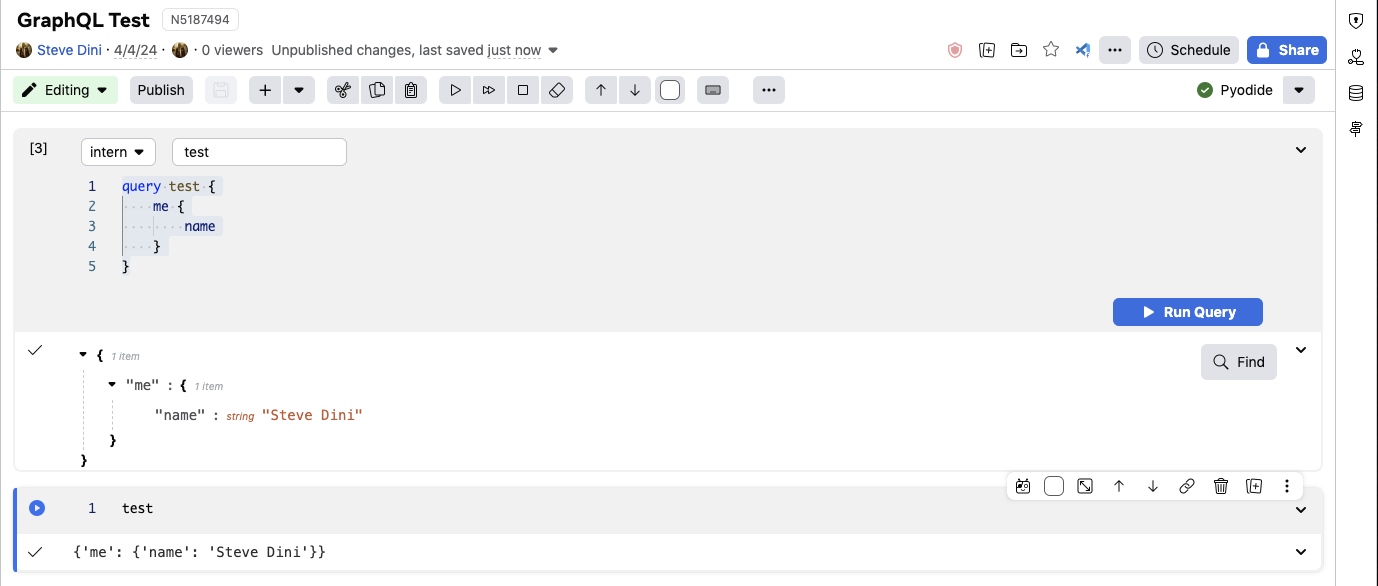
Task: Stop execution using the square stop icon
Action: [522, 89]
